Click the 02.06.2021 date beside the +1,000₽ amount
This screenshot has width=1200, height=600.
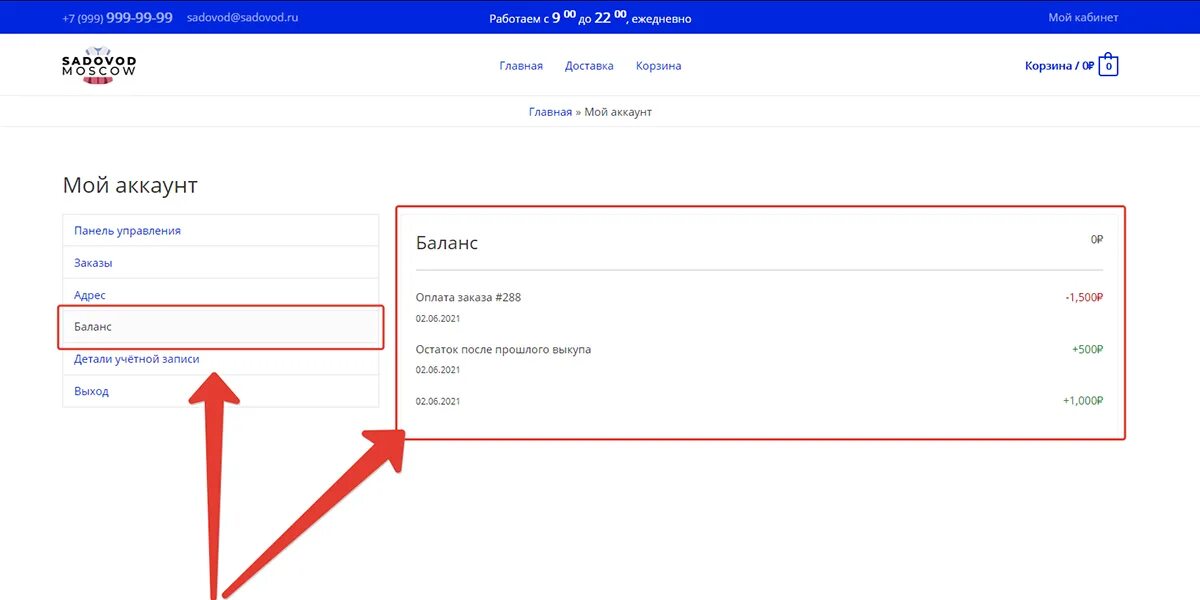[x=438, y=402]
